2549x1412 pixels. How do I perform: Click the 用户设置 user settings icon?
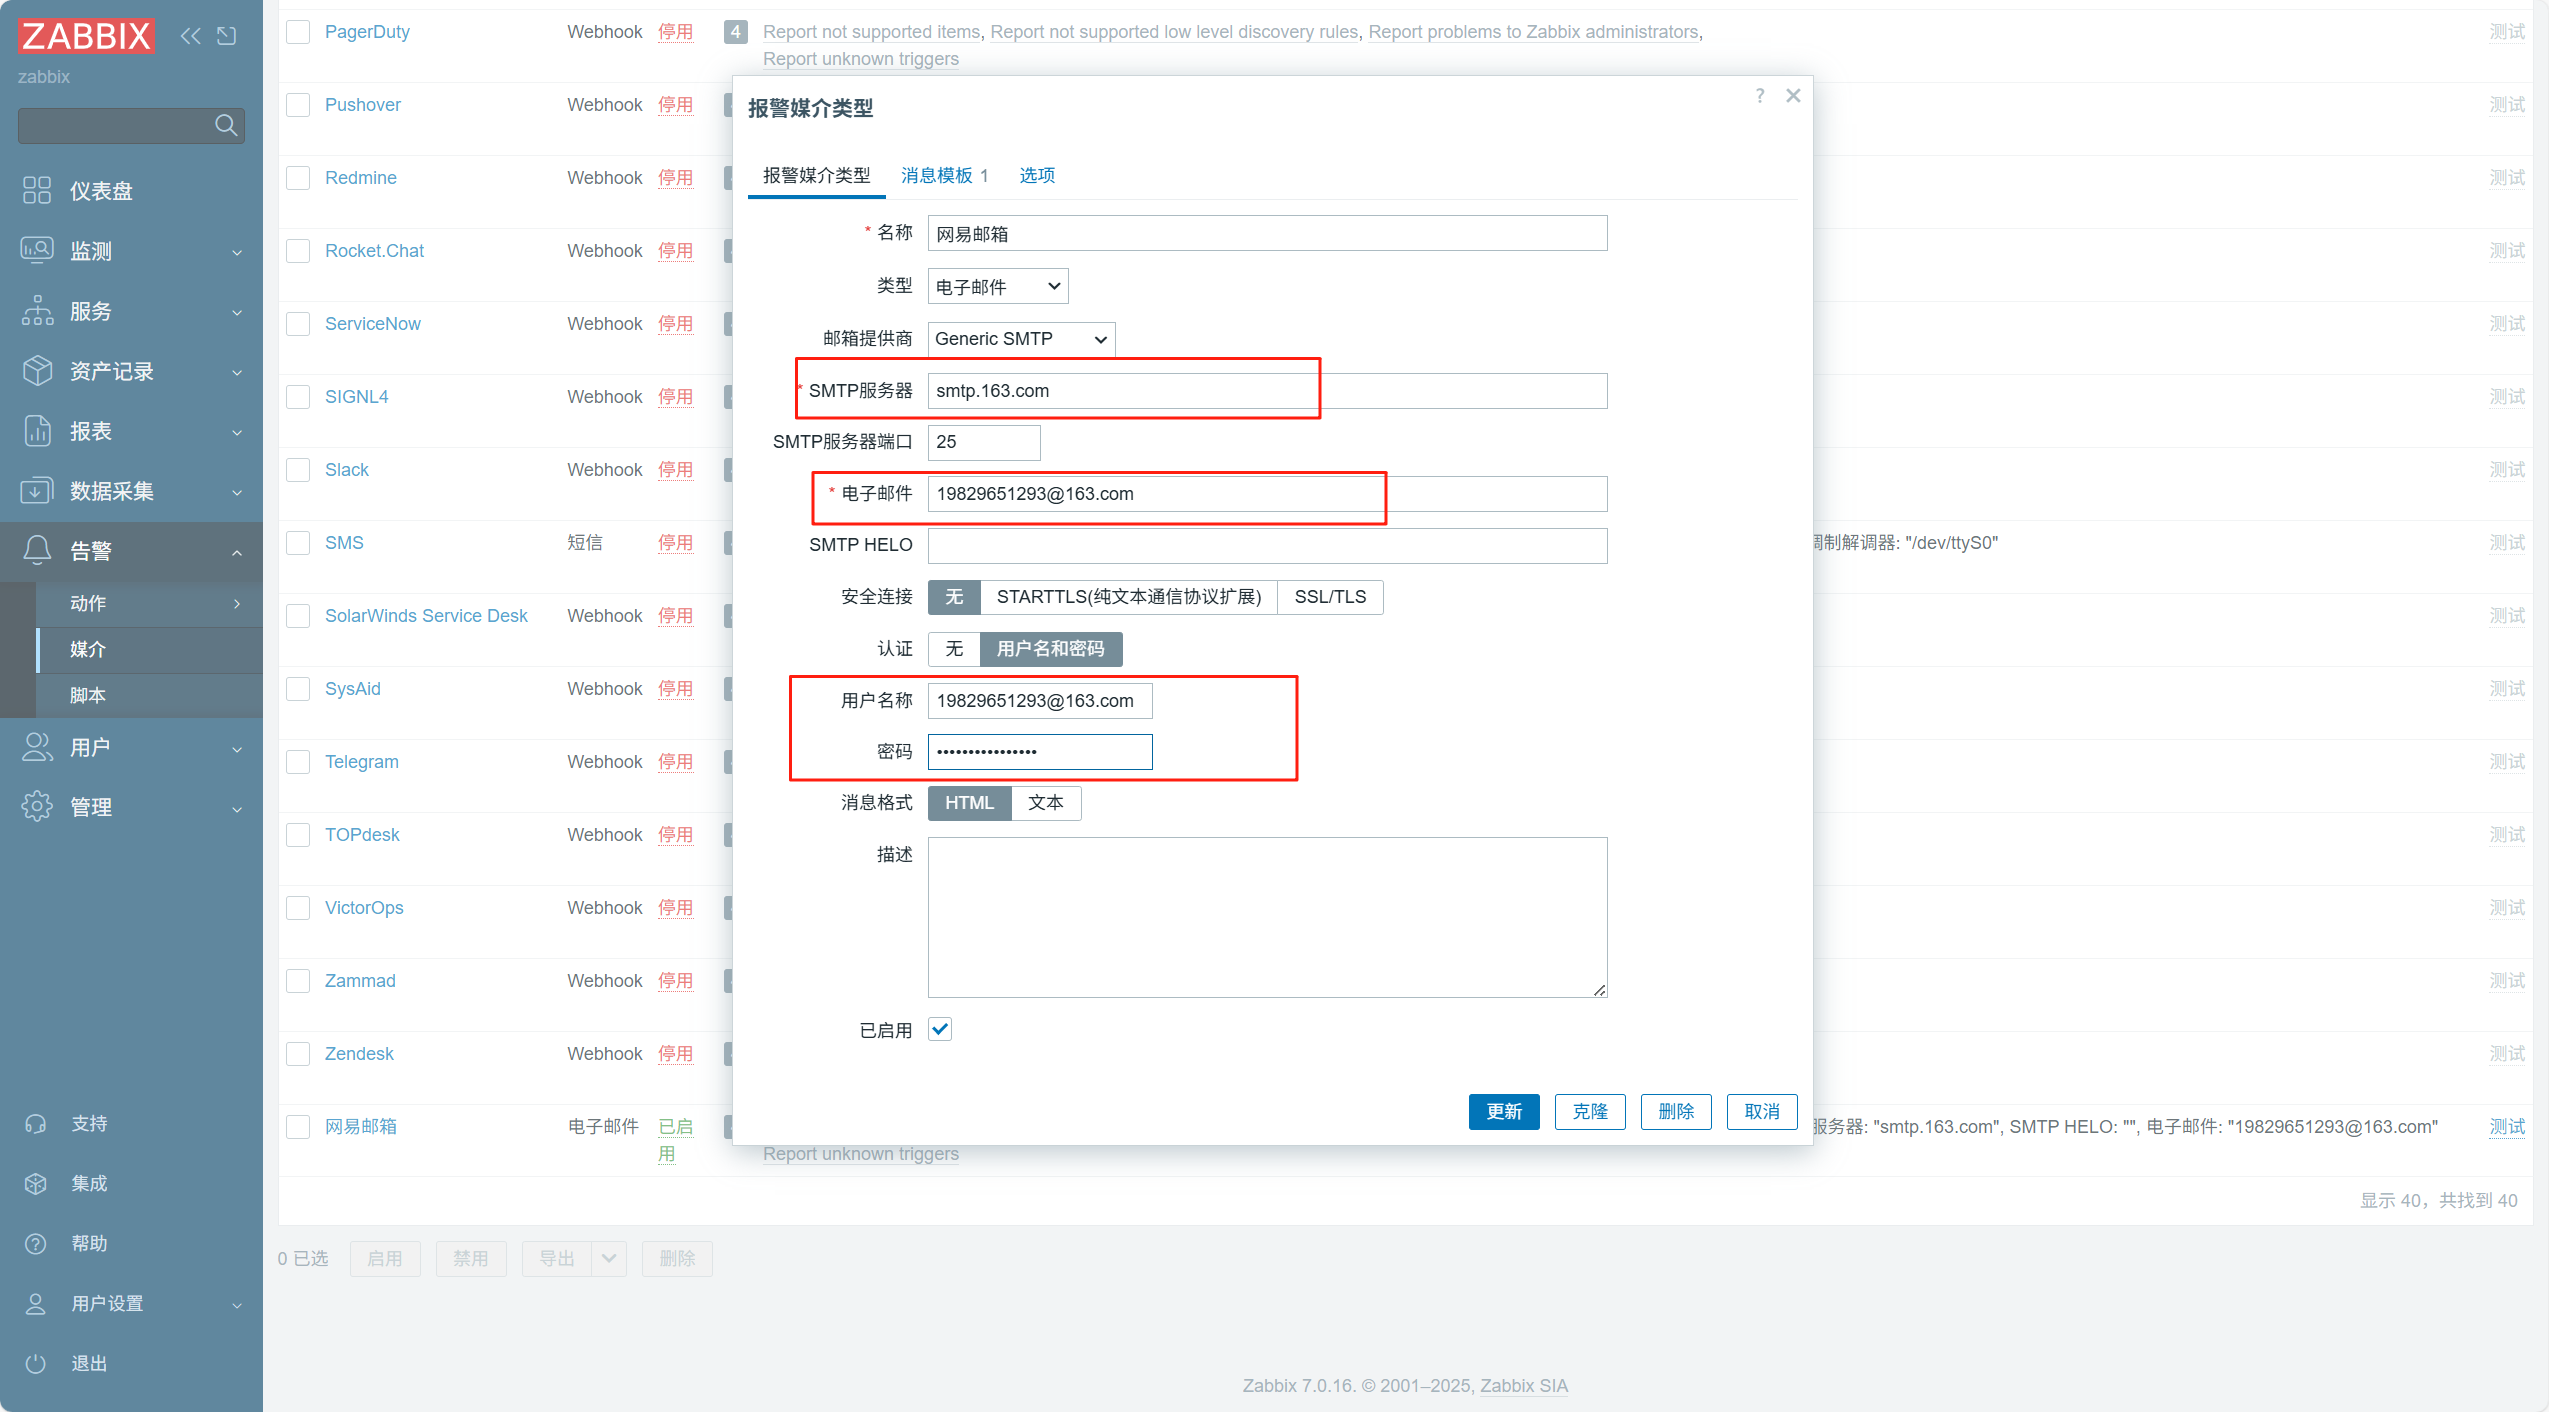(36, 1303)
